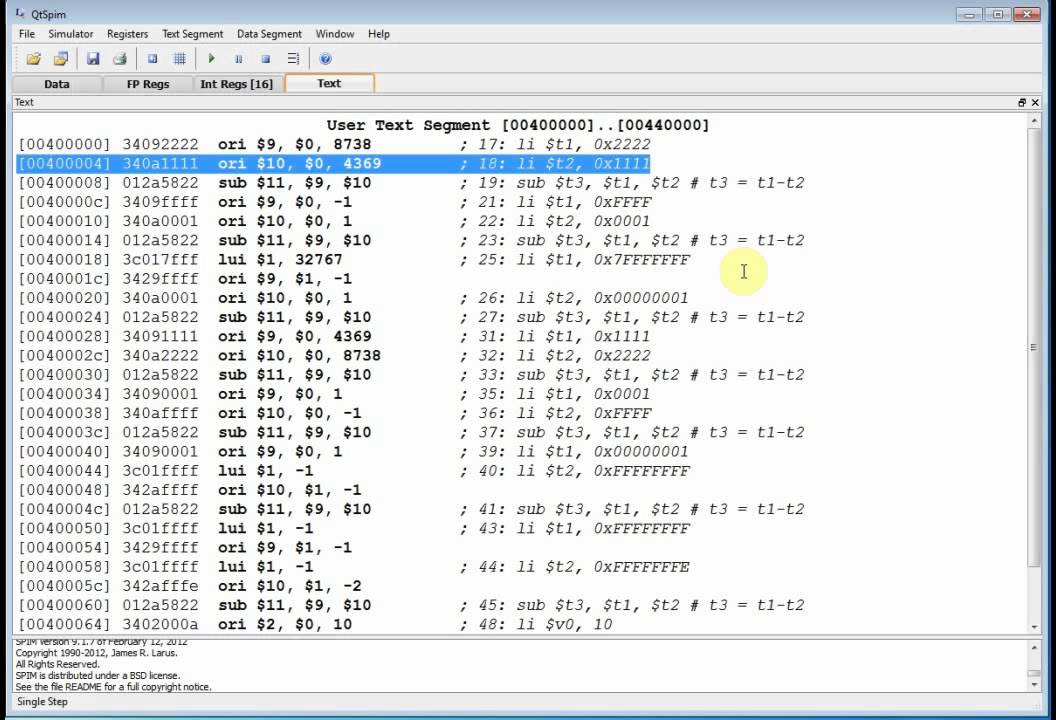Click the sub instruction at address [00400014]
This screenshot has height=720, width=1056.
pos(411,240)
